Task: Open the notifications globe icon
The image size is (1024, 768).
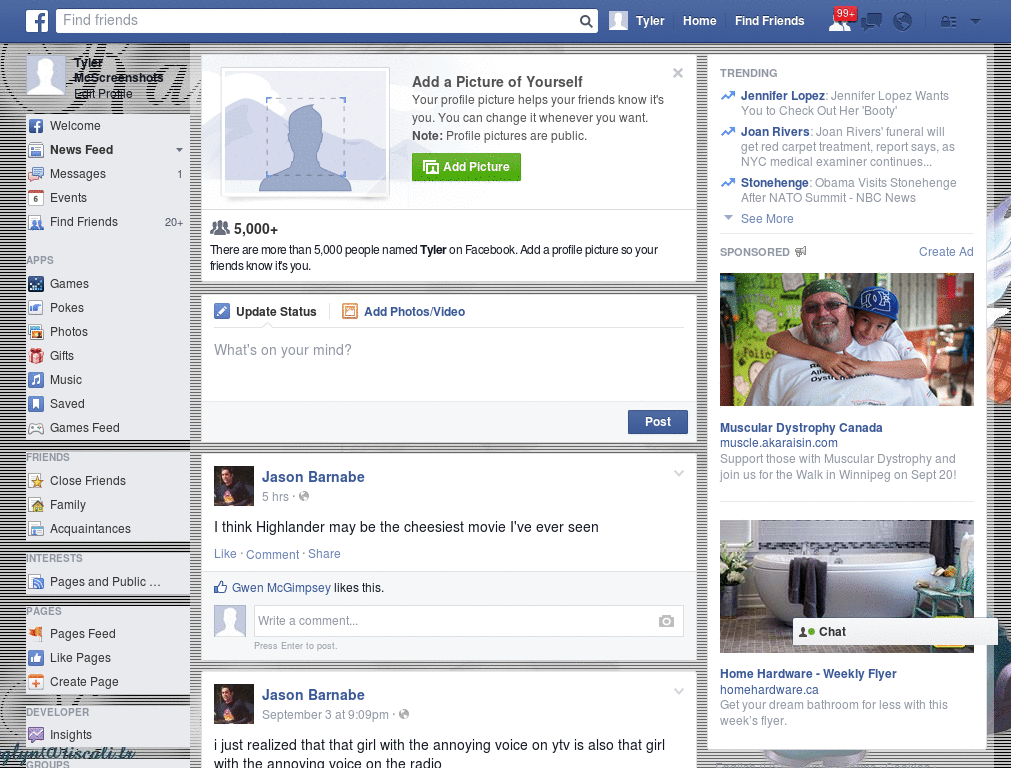Action: tap(903, 22)
